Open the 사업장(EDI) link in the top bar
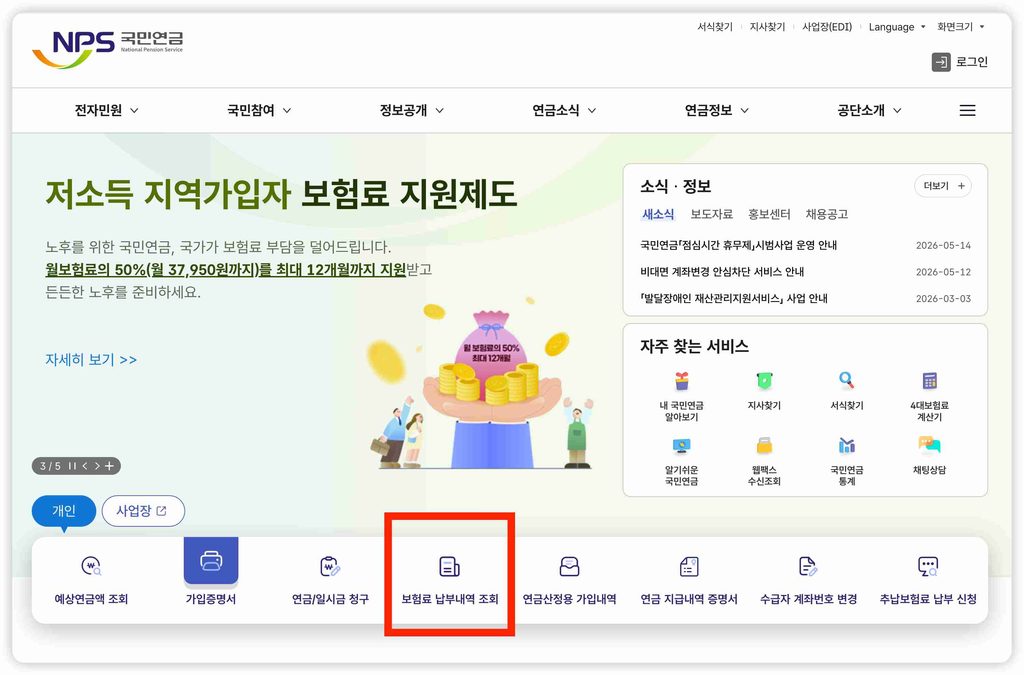The image size is (1024, 675). 827,27
